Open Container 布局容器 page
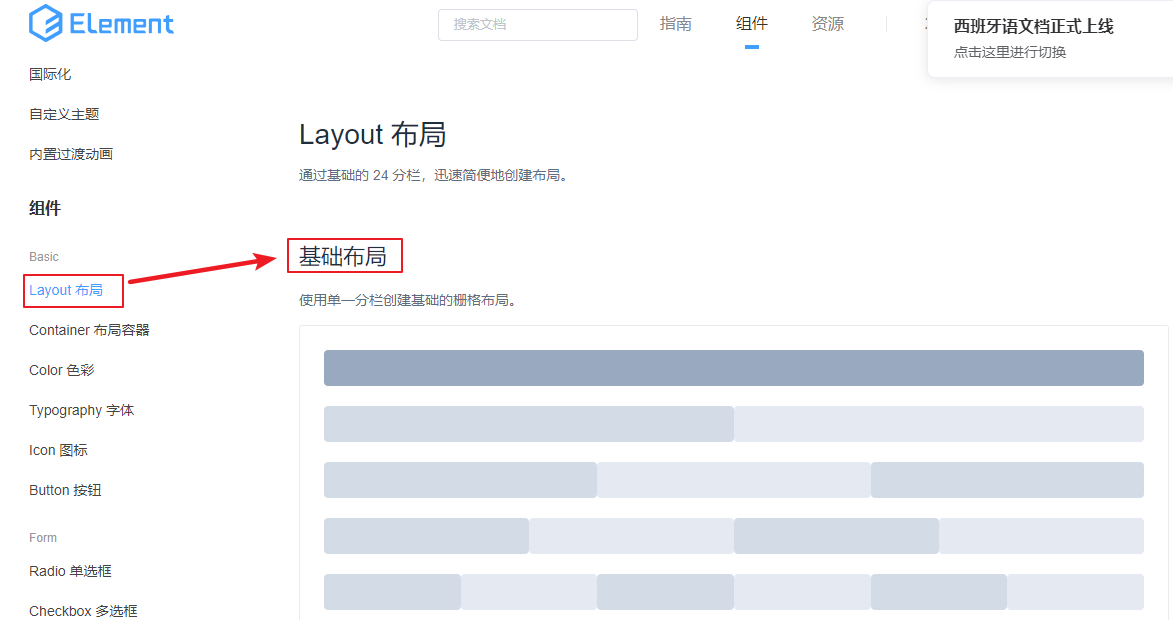The image size is (1173, 620). coord(89,330)
